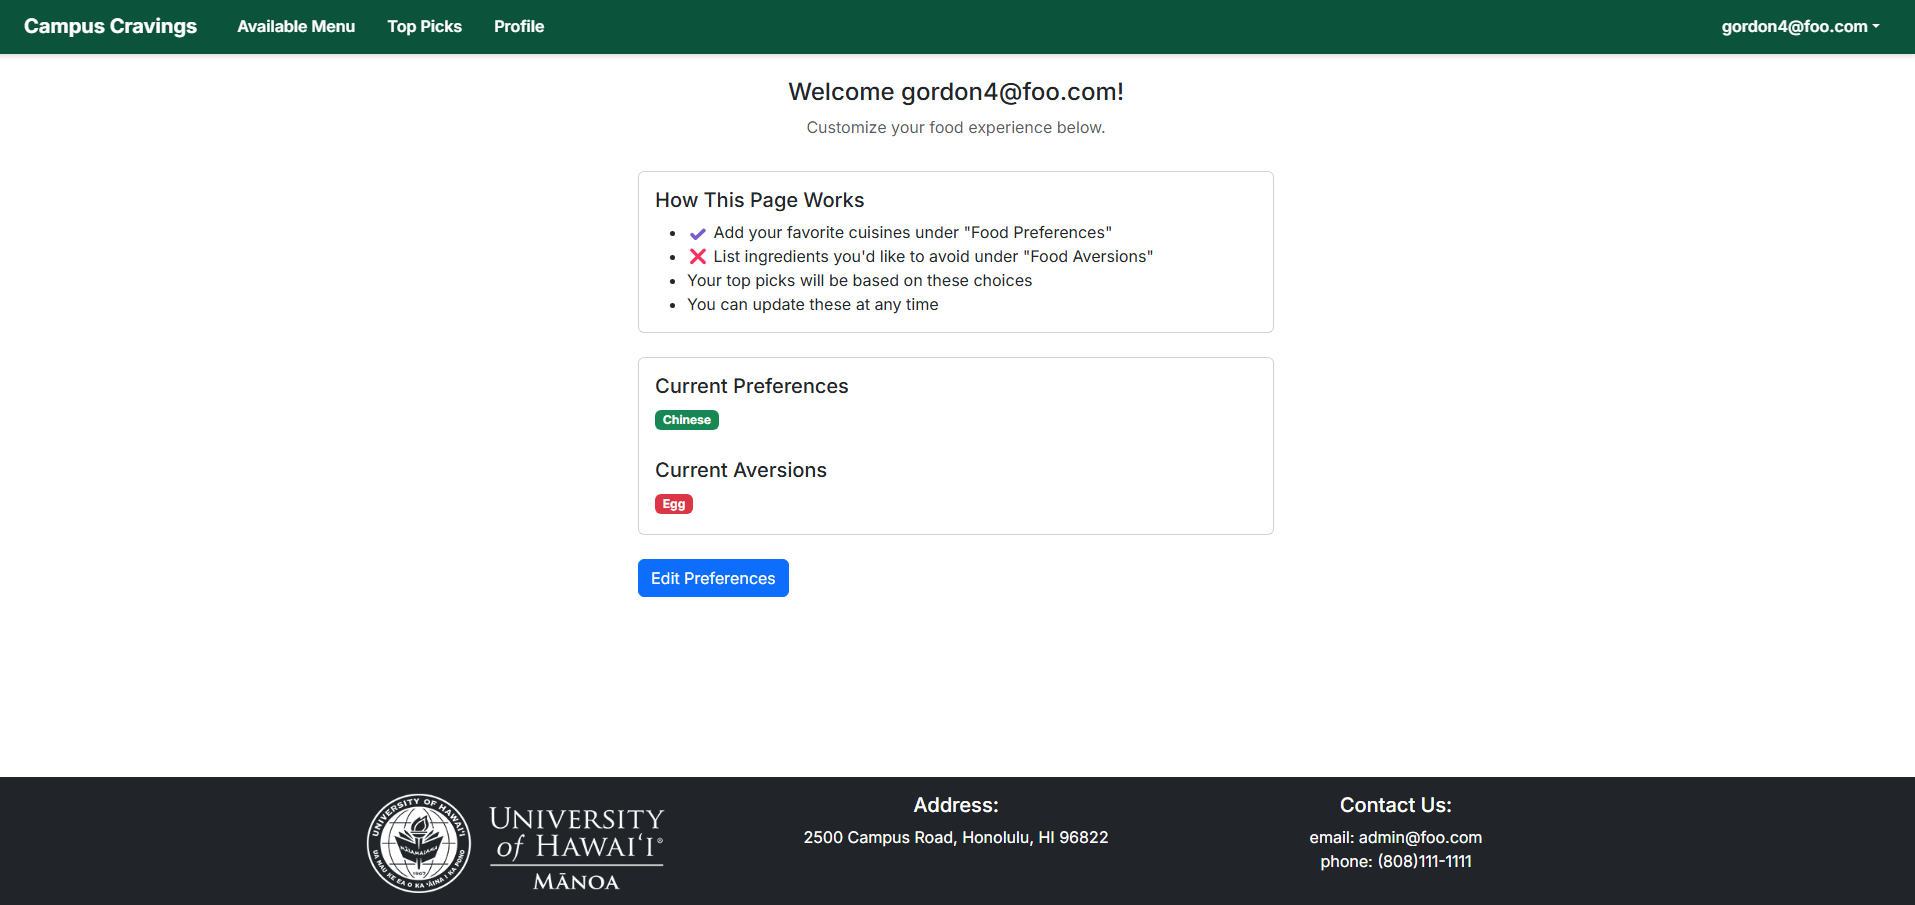Viewport: 1915px width, 905px height.
Task: Click the (808)111-1111 phone number
Action: tap(1424, 861)
